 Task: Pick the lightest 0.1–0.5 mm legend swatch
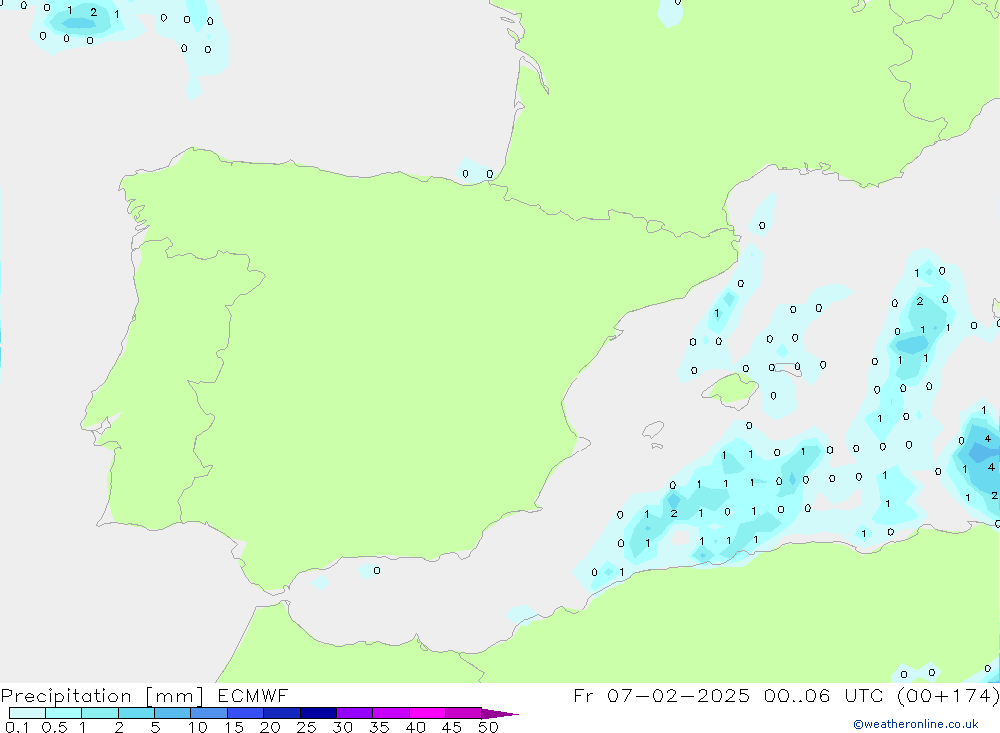(27, 713)
